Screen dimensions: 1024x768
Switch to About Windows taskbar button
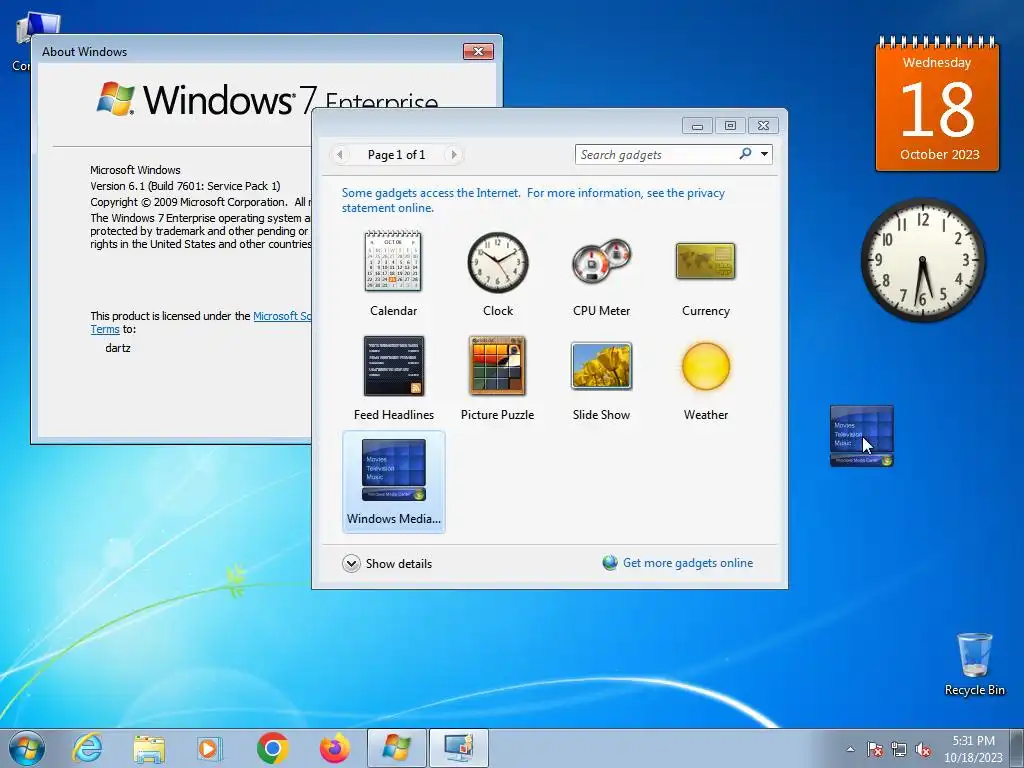[396, 748]
